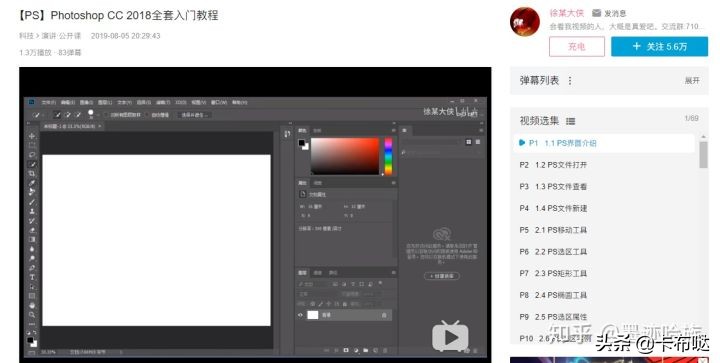Click 发消息 to message the uploader
This screenshot has width=720, height=363.
[x=609, y=13]
